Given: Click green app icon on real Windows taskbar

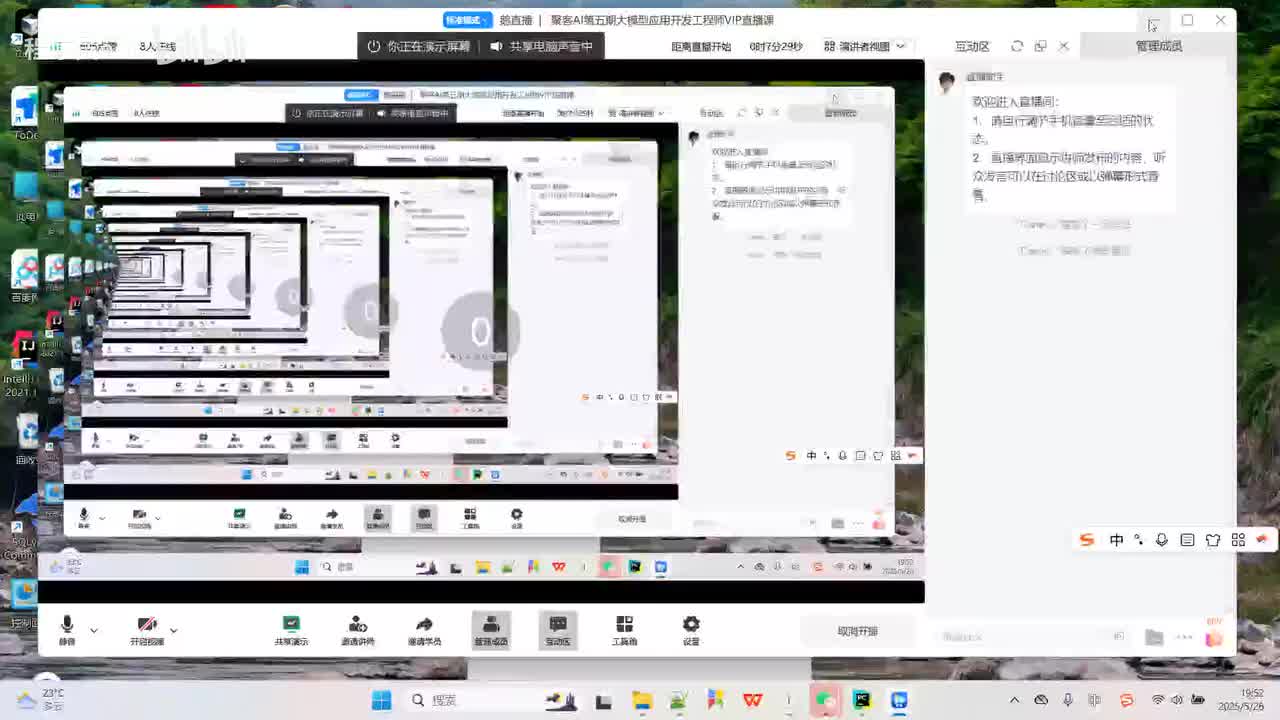Looking at the screenshot, I should (x=824, y=700).
